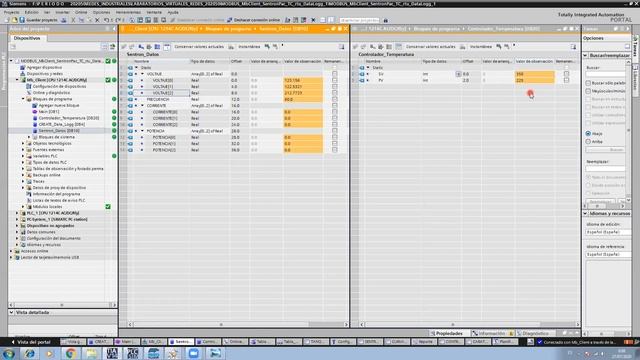Open the Edición menu
This screenshot has width=640, height=360.
[x=31, y=12]
